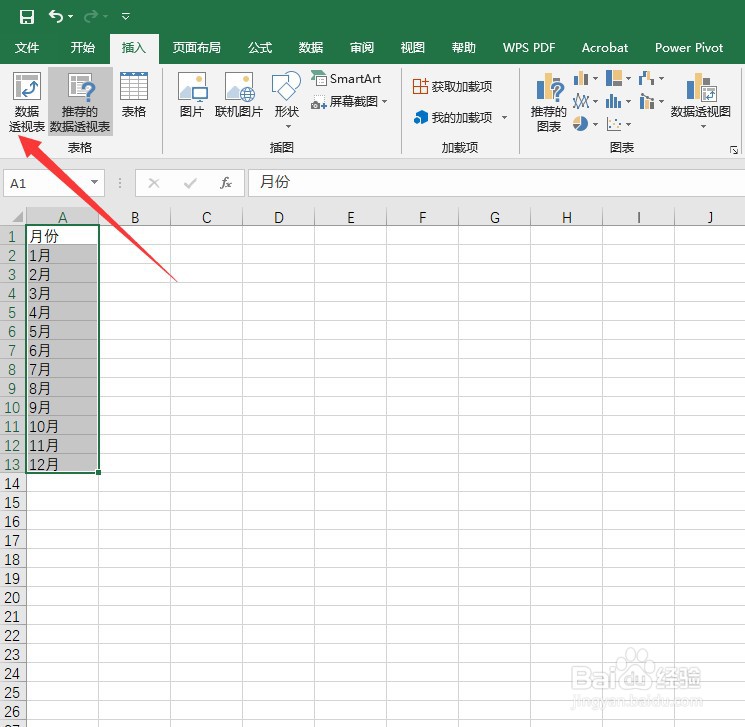Screen dimensions: 745x727
Task: Select the 插入 Insert tab
Action: 134,48
